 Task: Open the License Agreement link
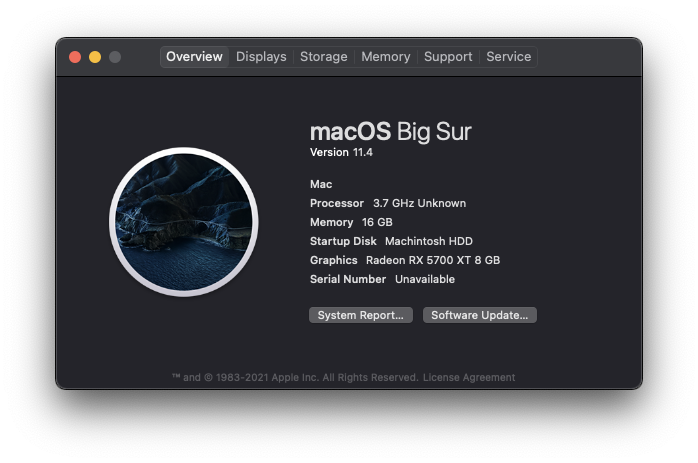point(469,378)
